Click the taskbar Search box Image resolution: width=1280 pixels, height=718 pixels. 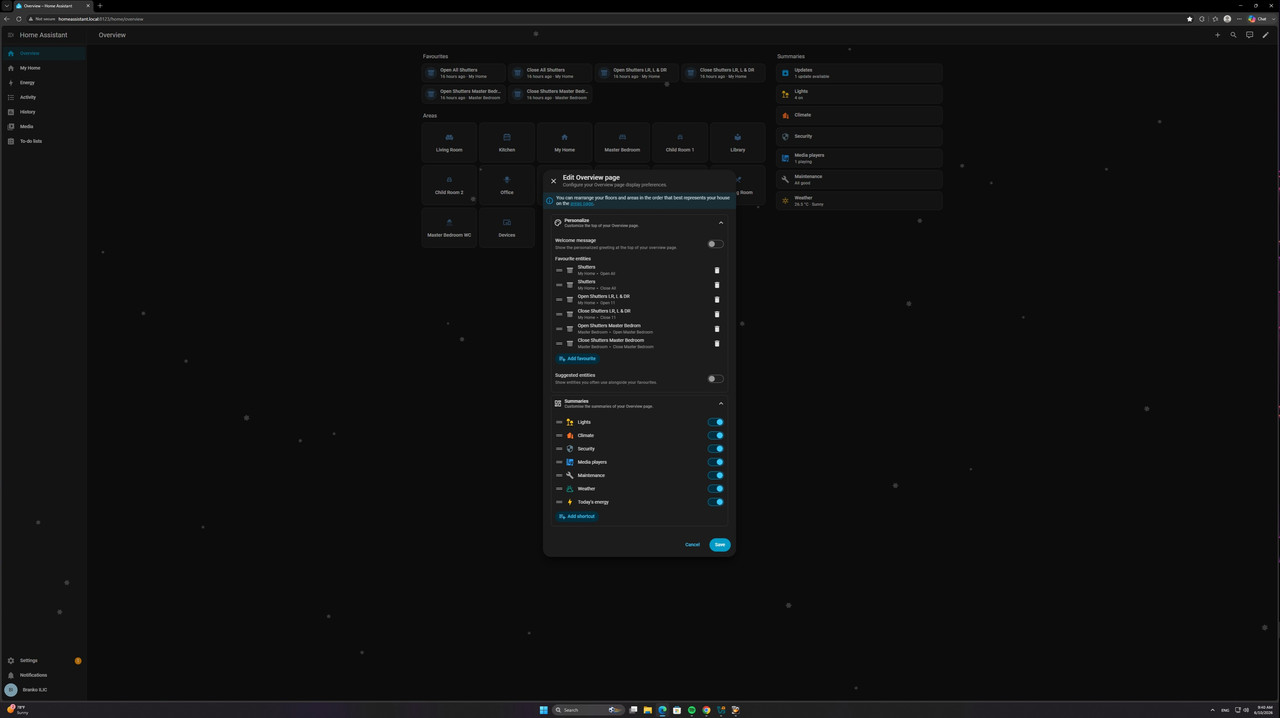(589, 710)
